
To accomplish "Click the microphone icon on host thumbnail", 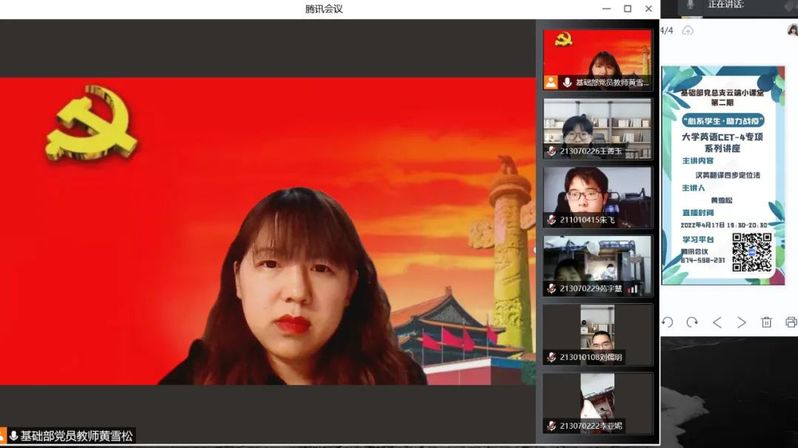I will pyautogui.click(x=567, y=82).
